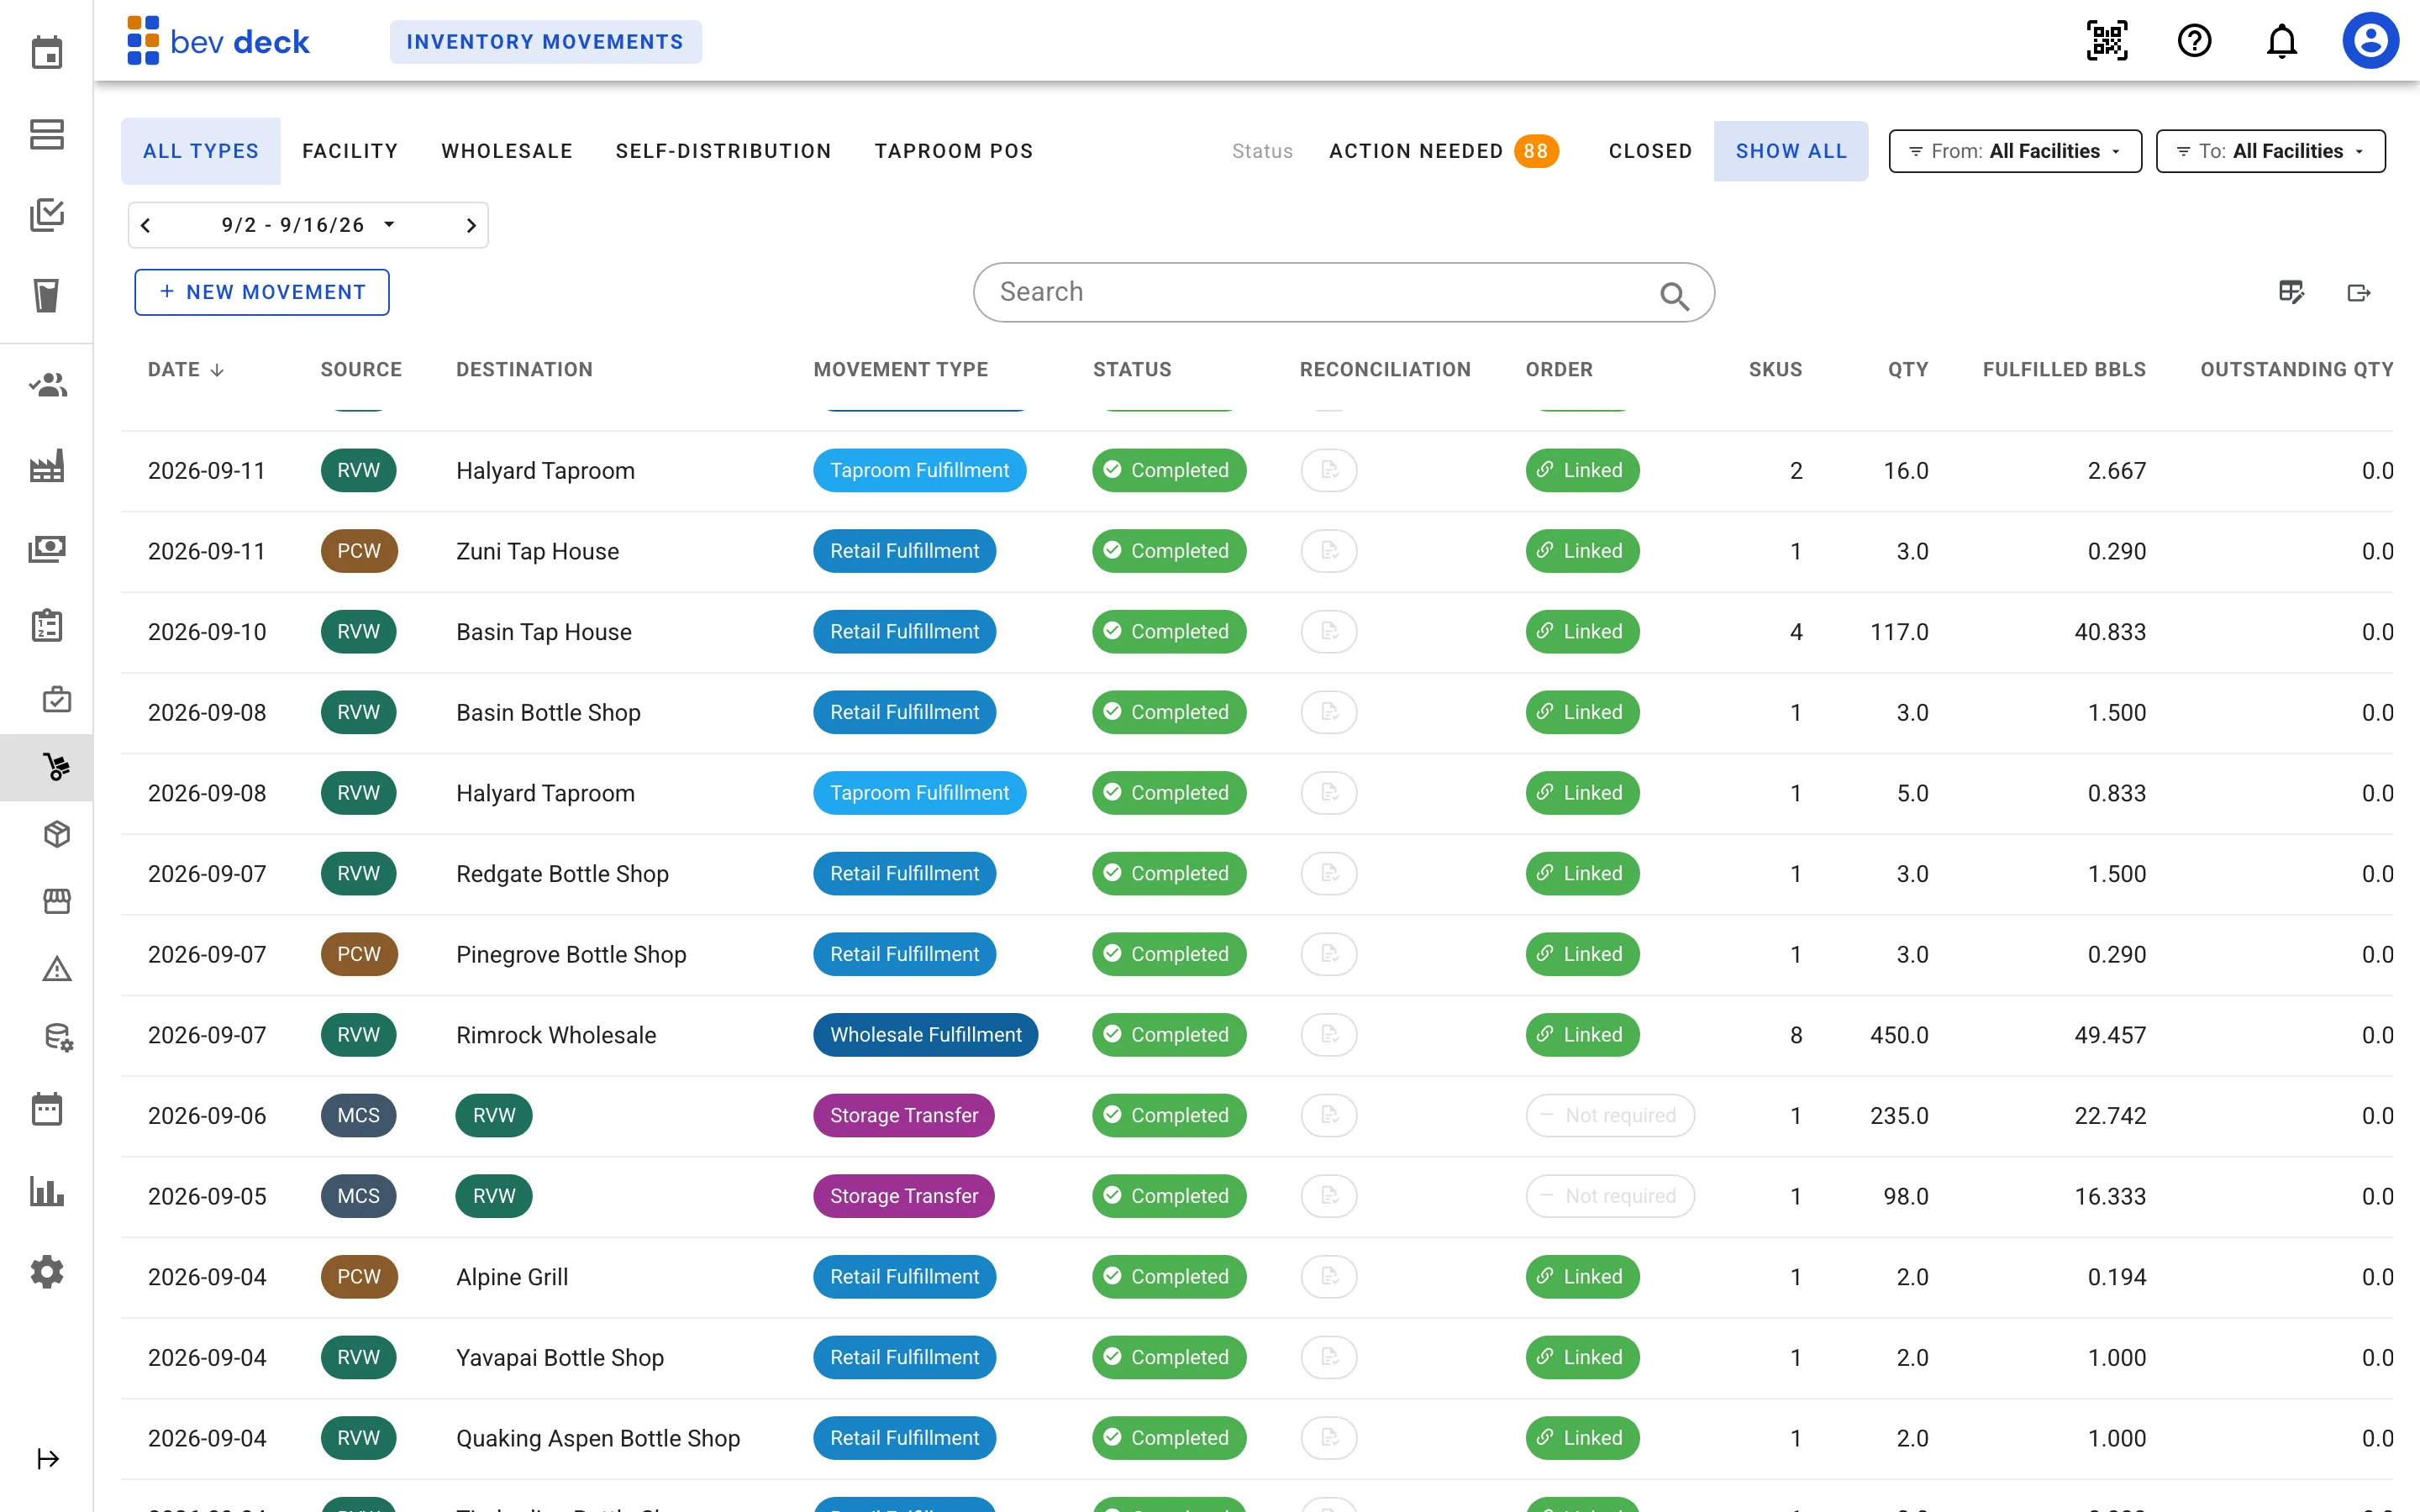
Task: Click the export icon beside search
Action: (x=2359, y=292)
